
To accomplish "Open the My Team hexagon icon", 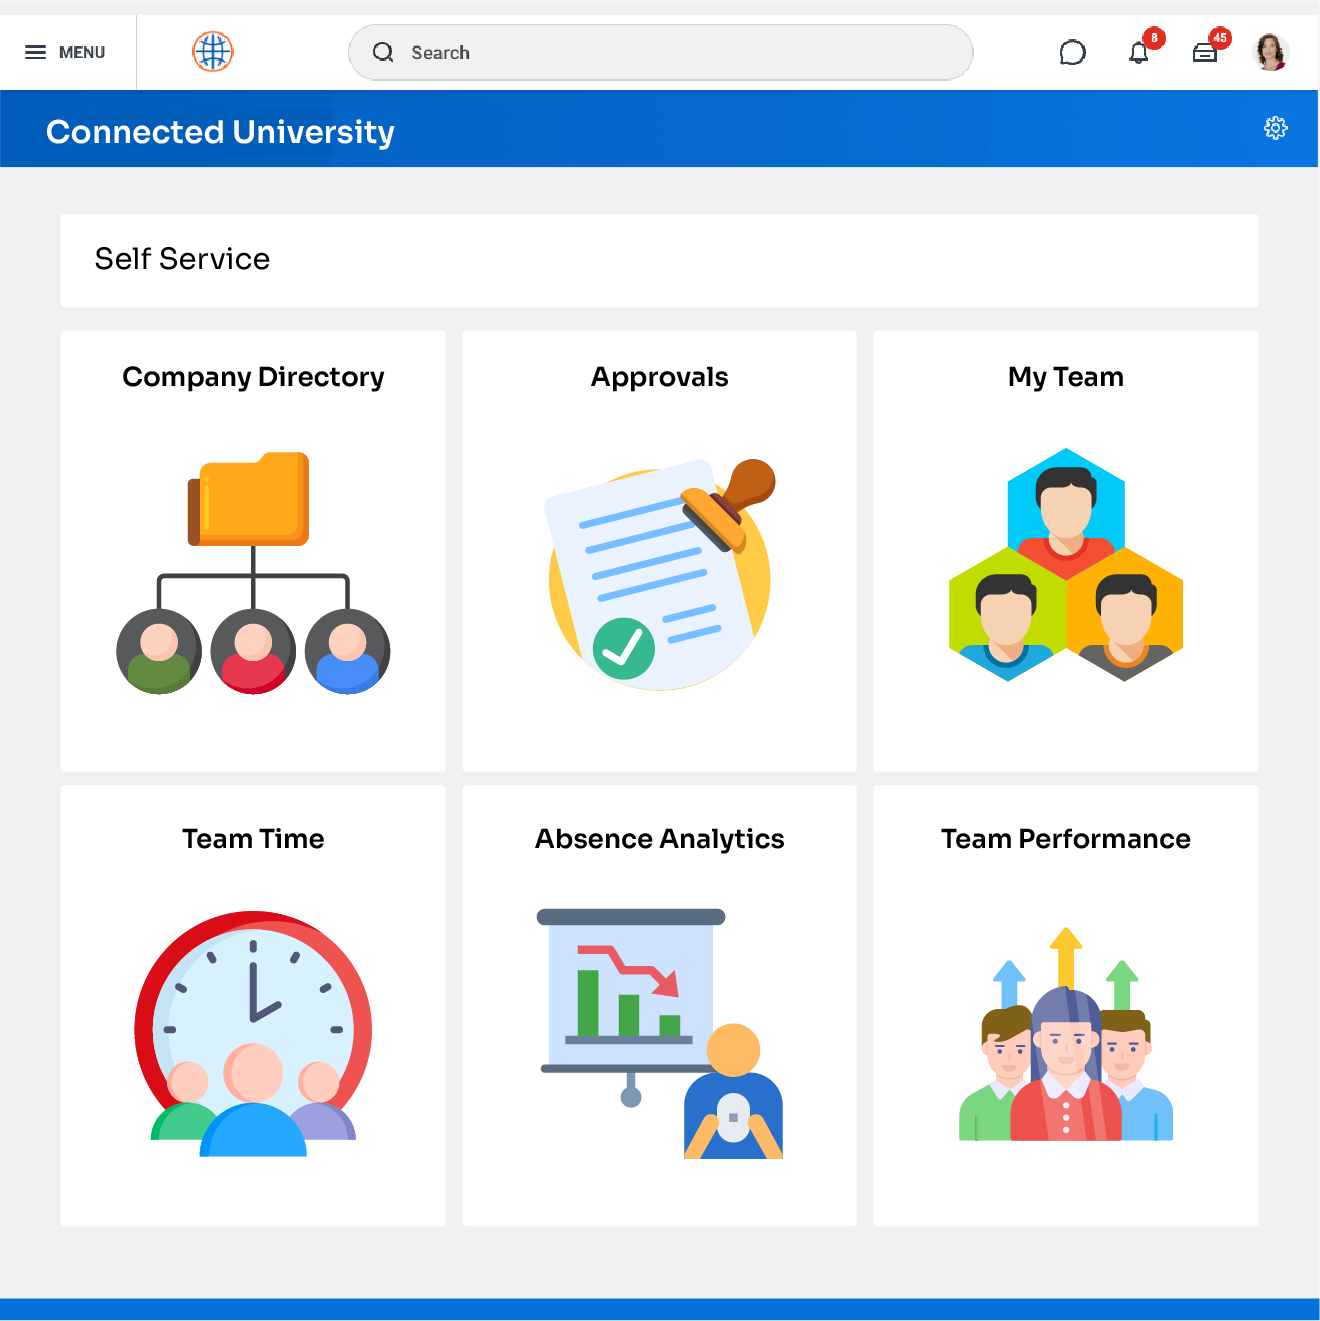I will [1066, 565].
